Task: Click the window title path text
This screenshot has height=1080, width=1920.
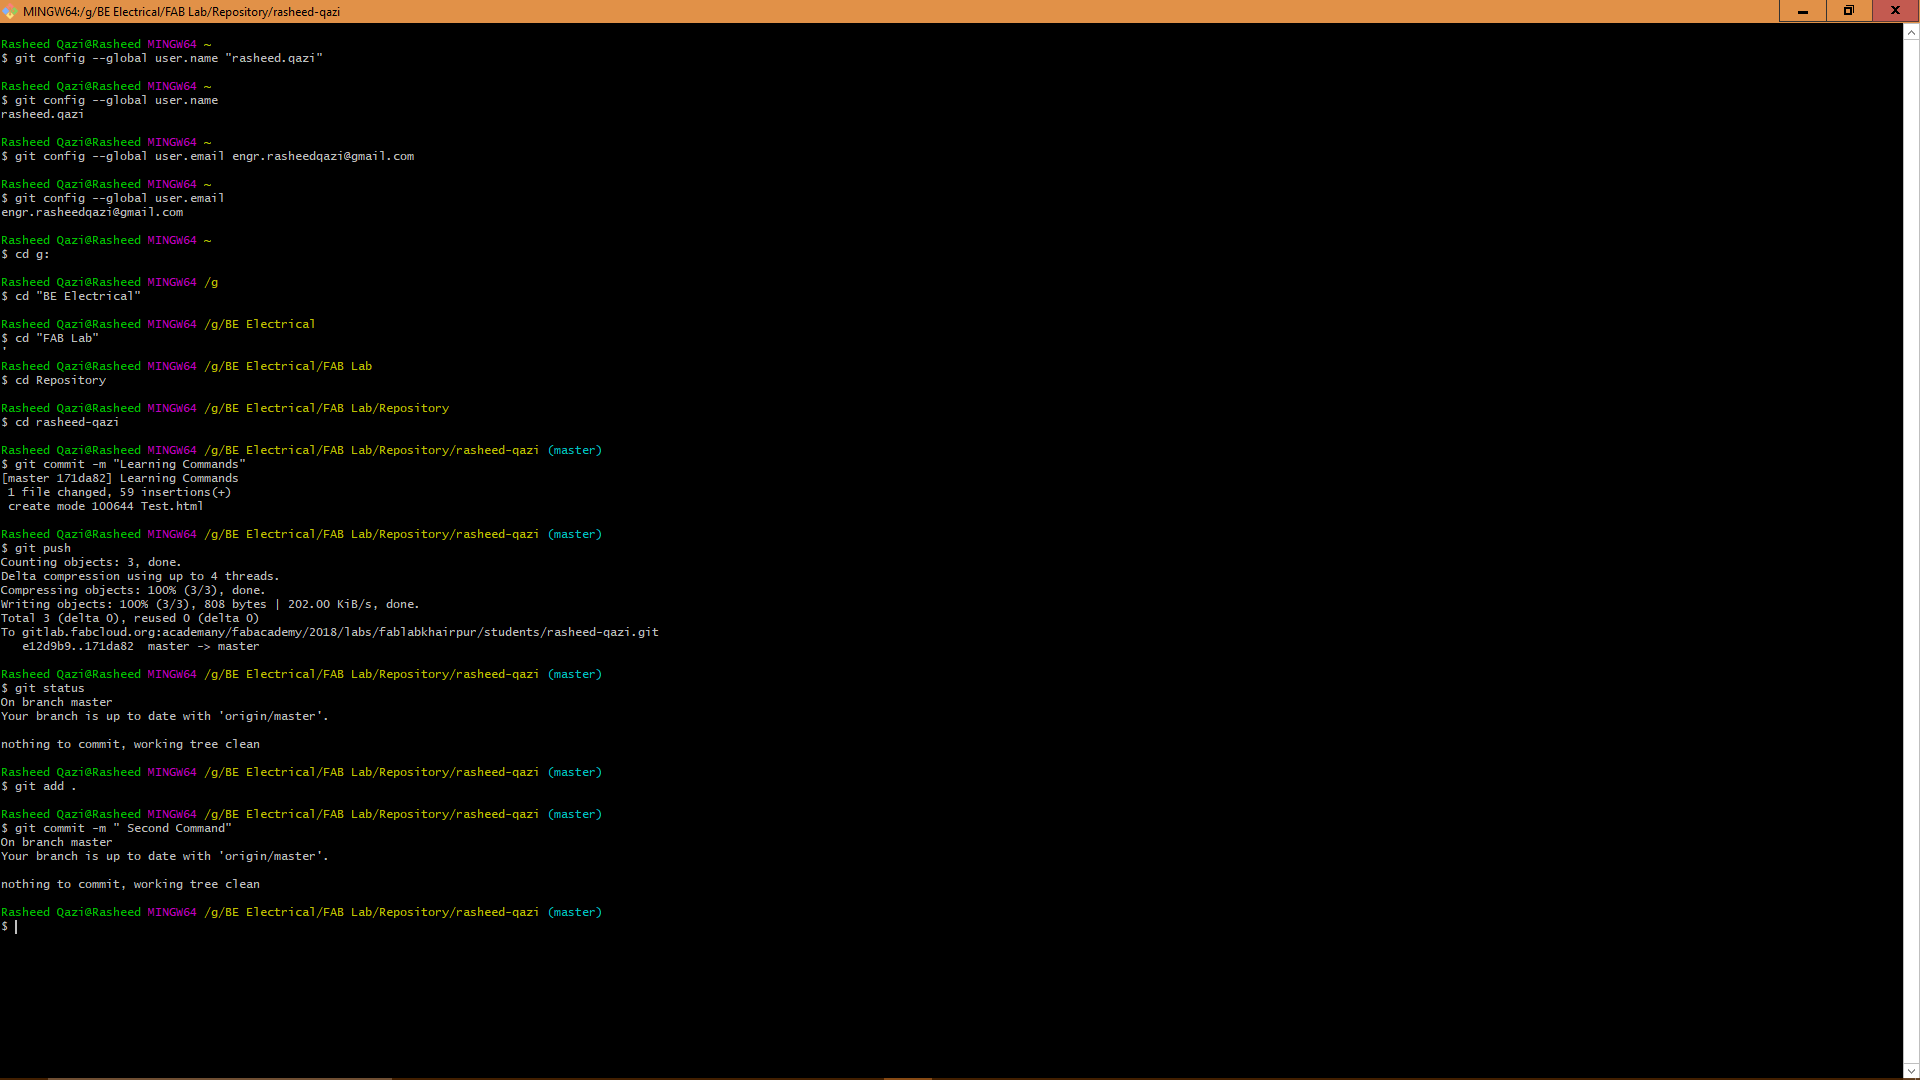Action: tap(181, 12)
